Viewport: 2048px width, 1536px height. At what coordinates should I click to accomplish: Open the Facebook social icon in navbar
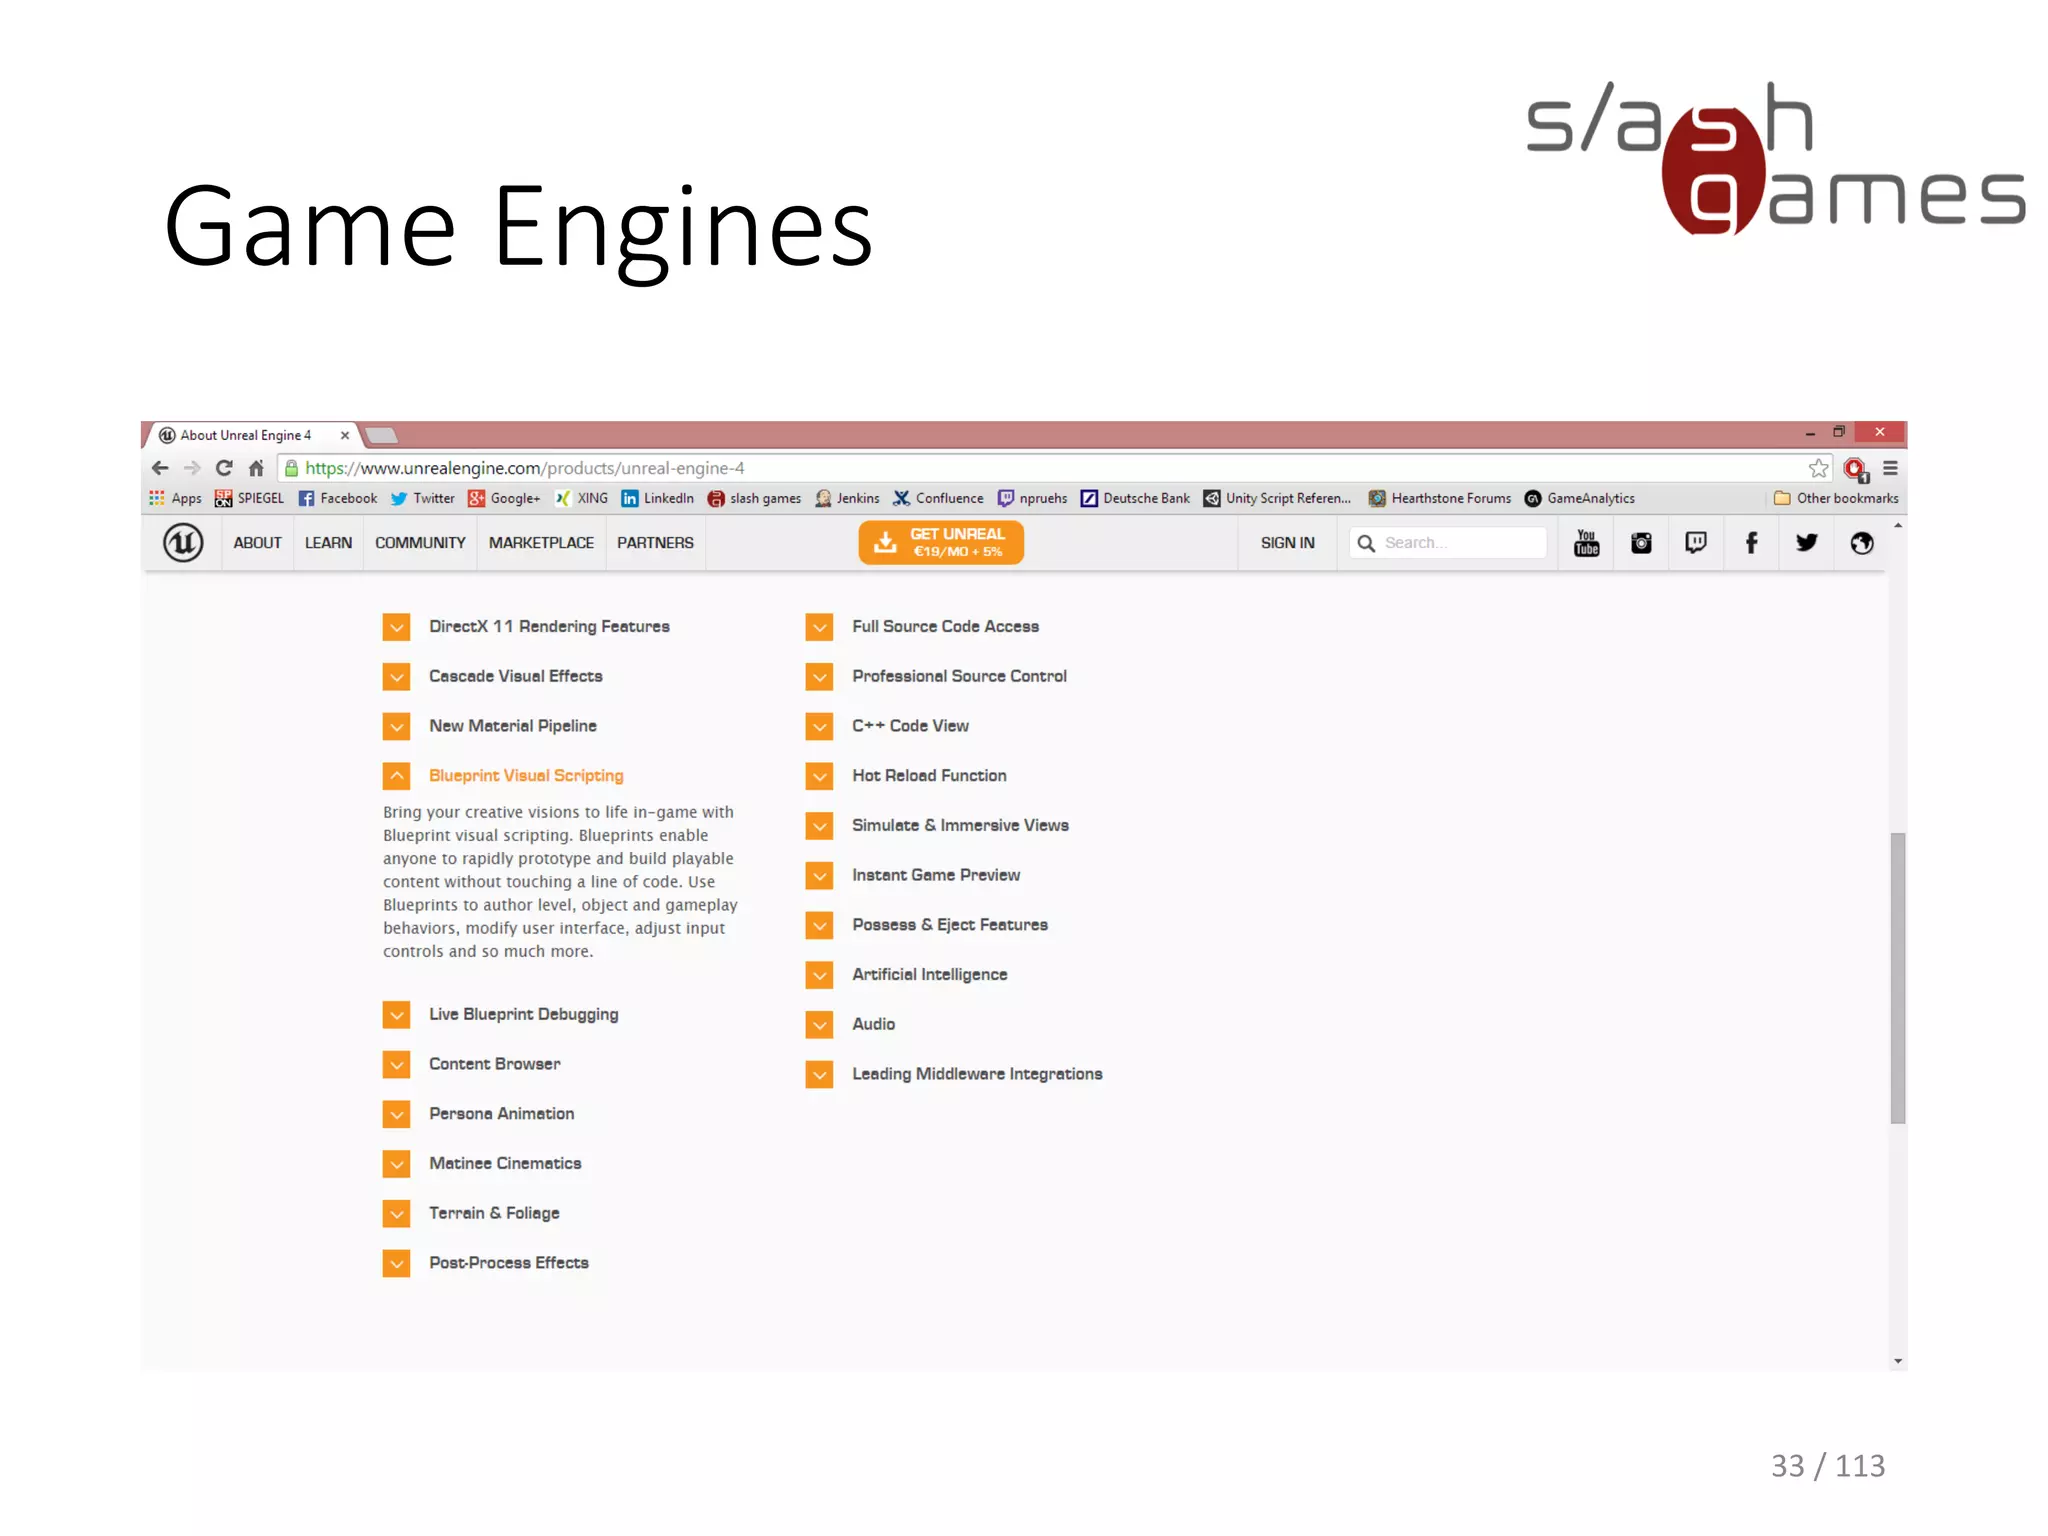pos(1751,543)
